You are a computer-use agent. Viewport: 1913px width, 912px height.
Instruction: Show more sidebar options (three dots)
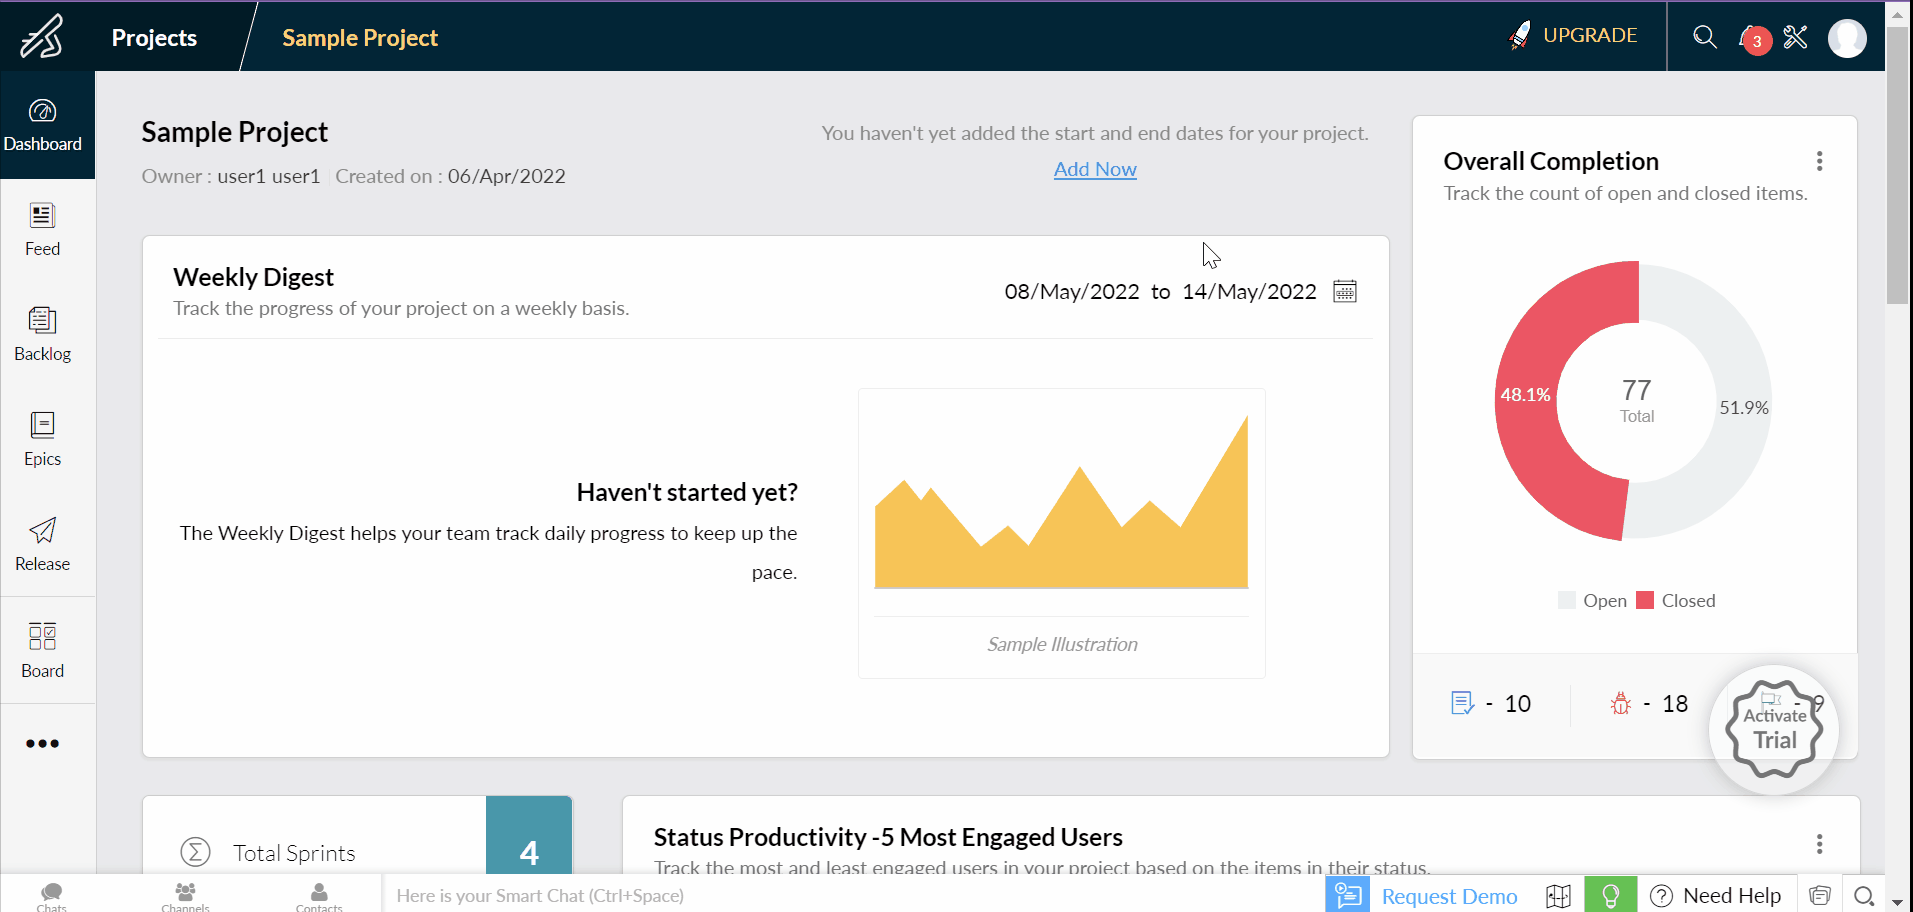point(43,743)
